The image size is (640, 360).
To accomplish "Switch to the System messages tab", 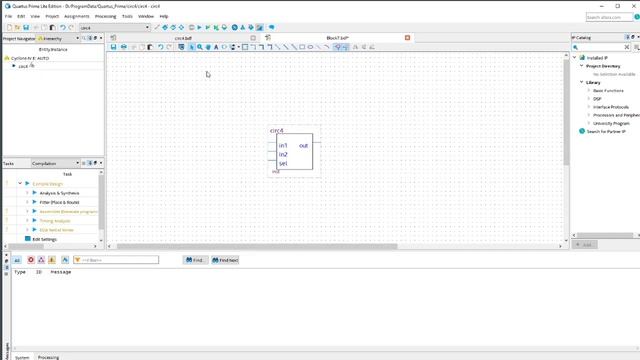I will [x=22, y=357].
